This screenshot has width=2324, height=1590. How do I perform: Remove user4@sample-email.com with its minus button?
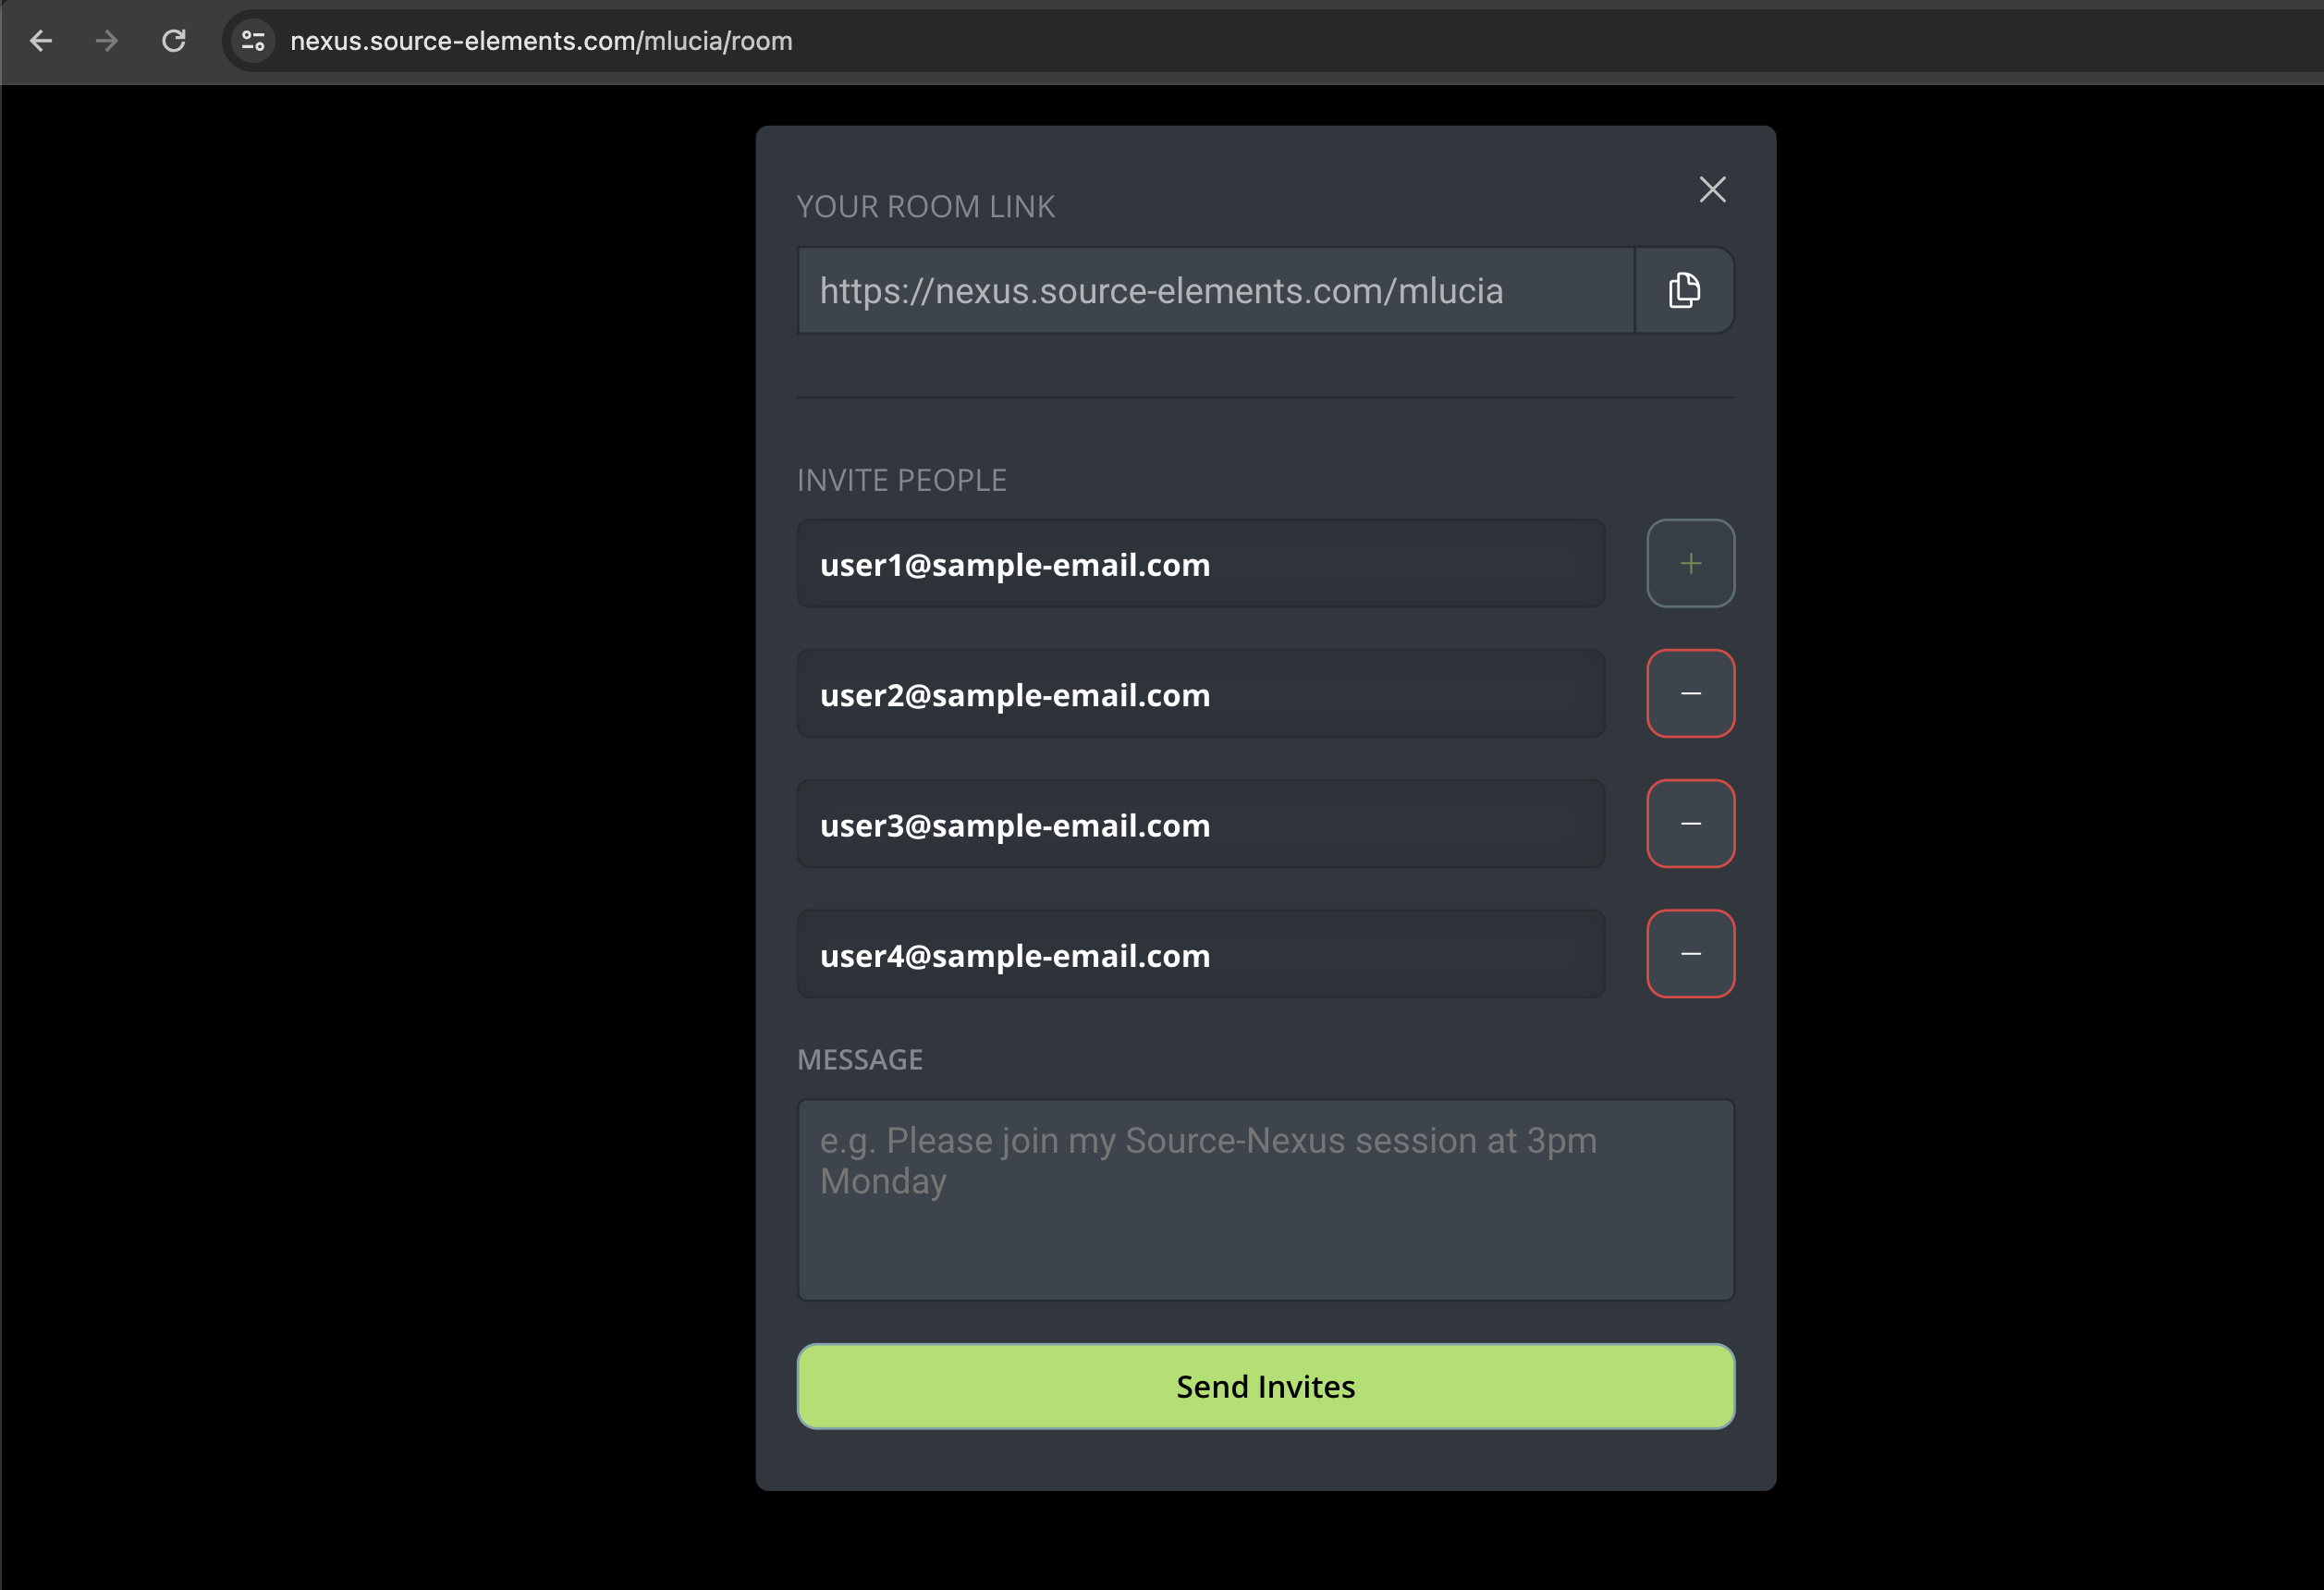(x=1690, y=953)
